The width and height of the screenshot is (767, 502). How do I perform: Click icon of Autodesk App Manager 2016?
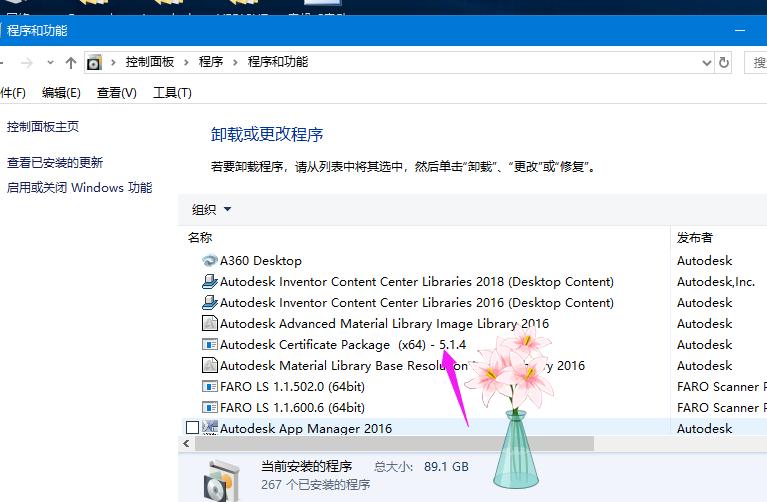209,428
